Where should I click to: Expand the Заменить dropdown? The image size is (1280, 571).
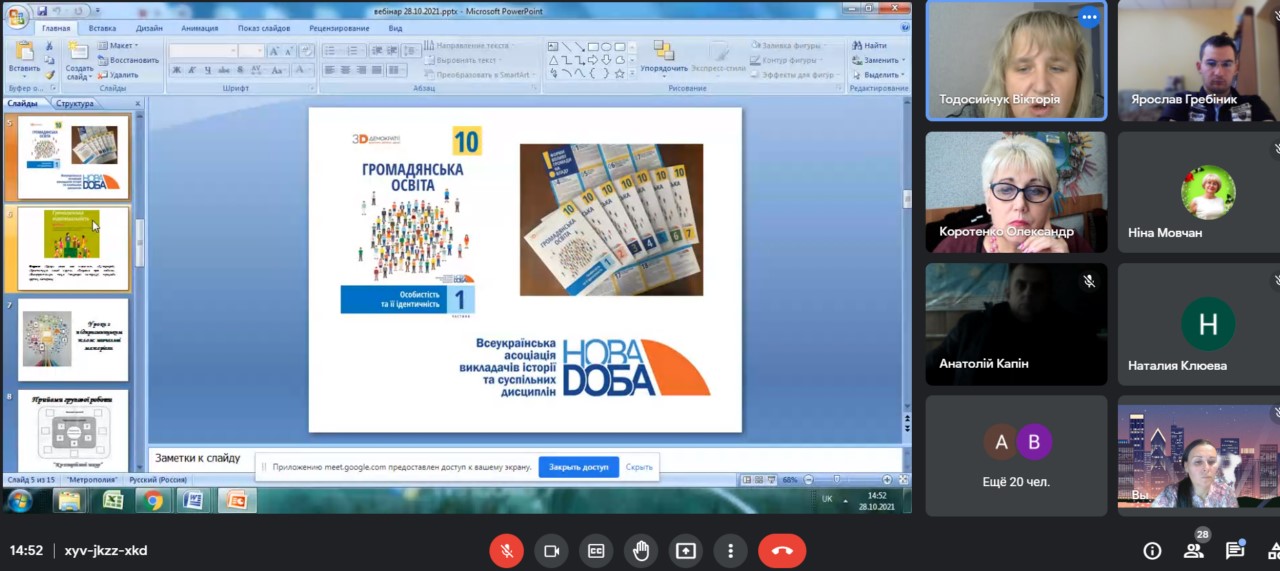coord(878,60)
